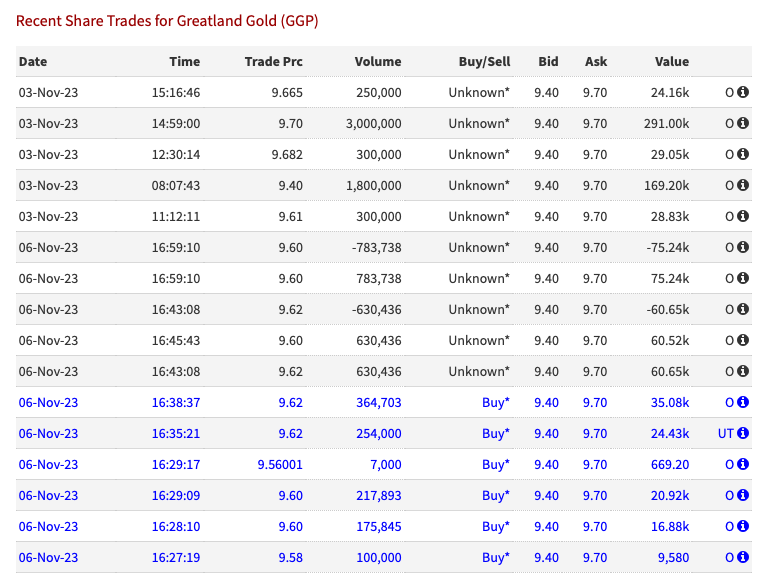
Task: Open info icon on 3,000,000 volume trade
Action: coord(743,123)
